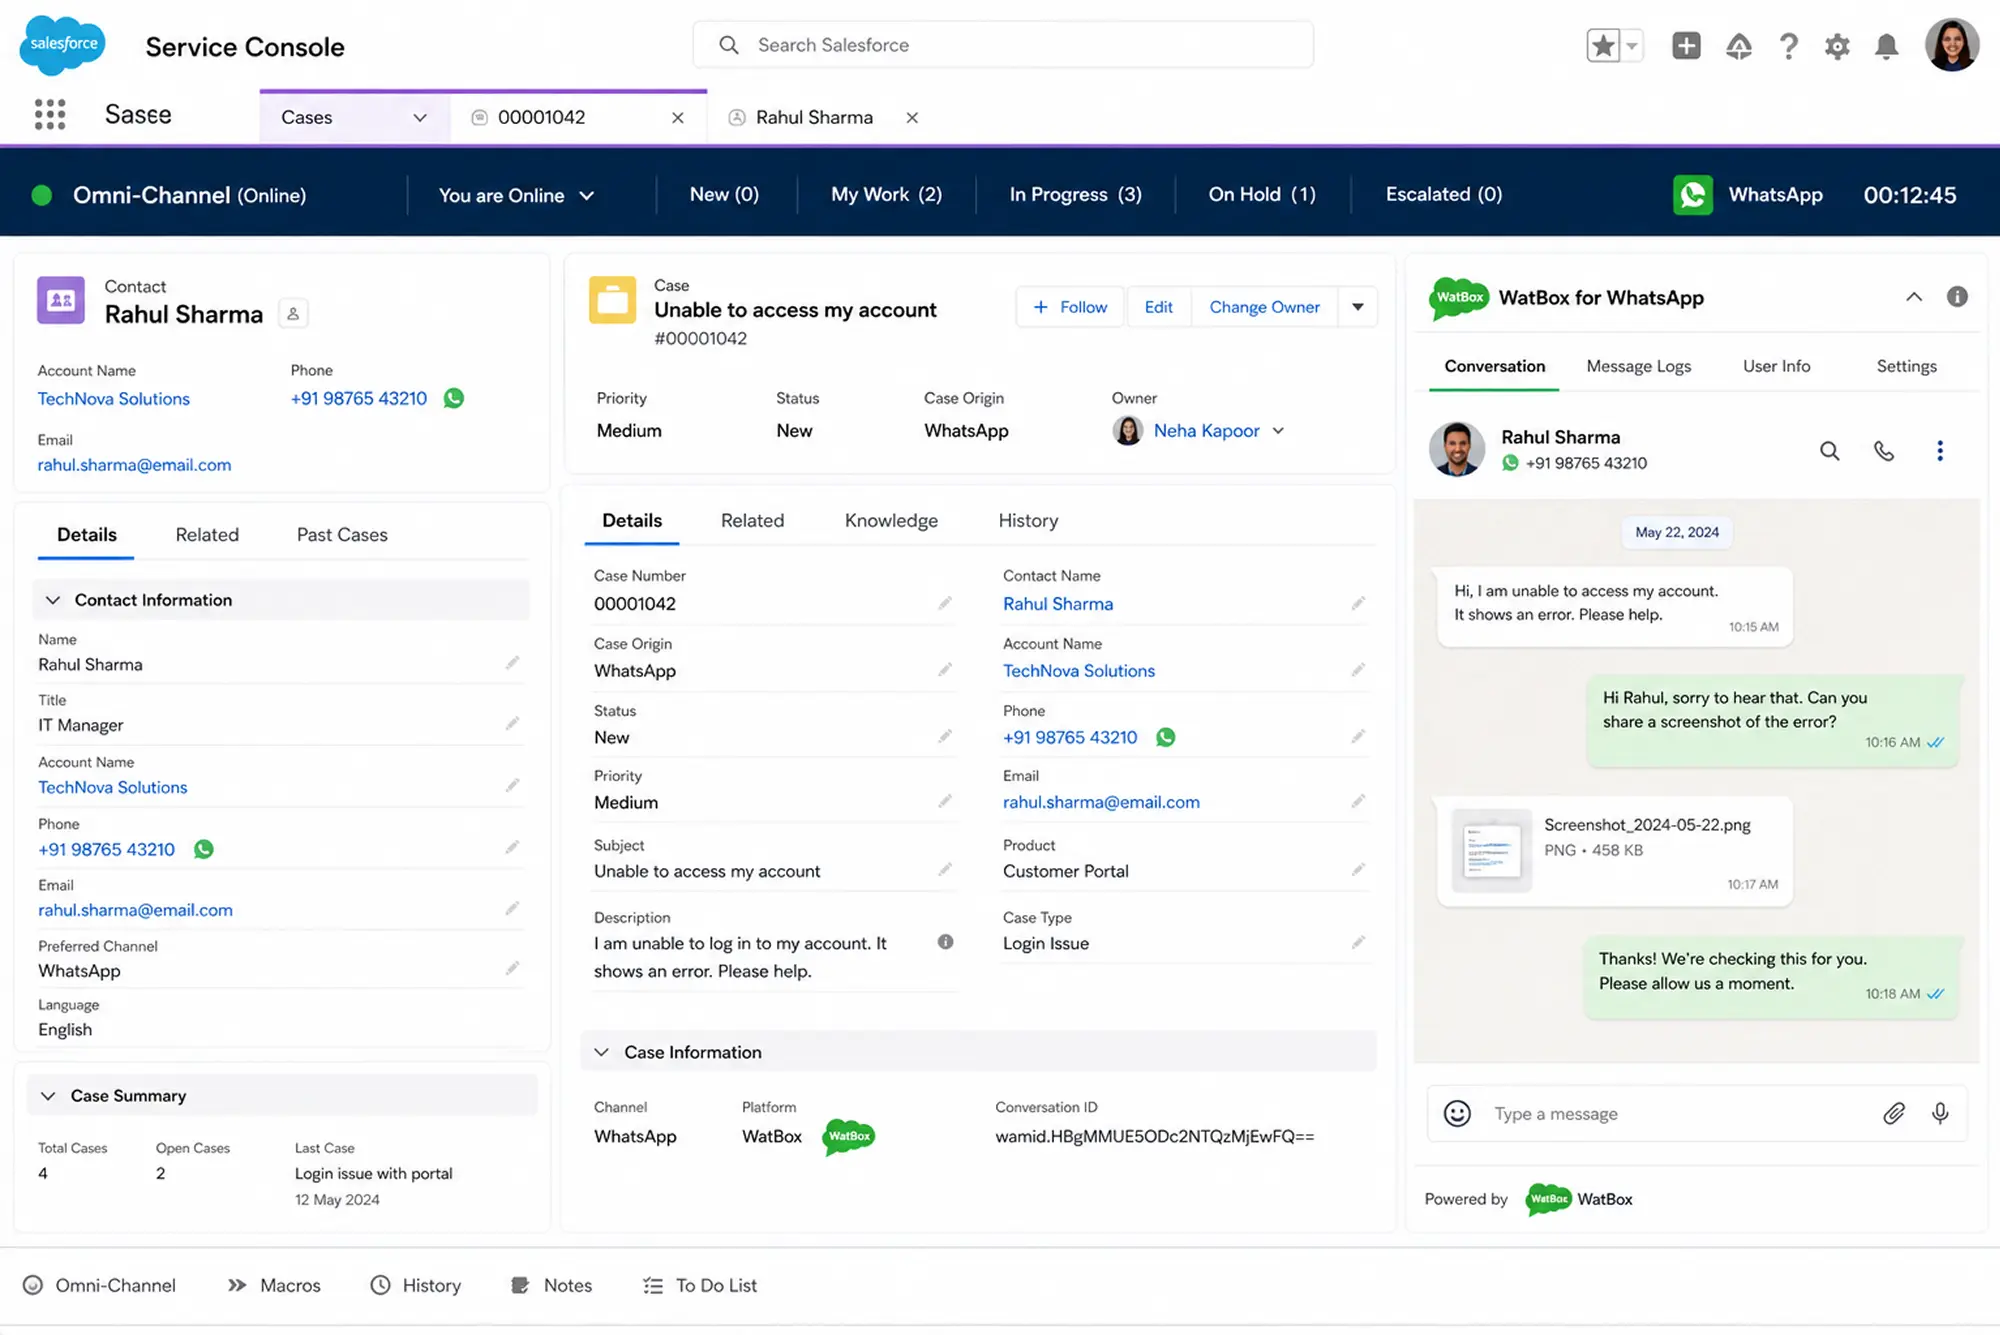Click the Change Owner button
Viewport: 2000px width, 1335px height.
(1264, 307)
